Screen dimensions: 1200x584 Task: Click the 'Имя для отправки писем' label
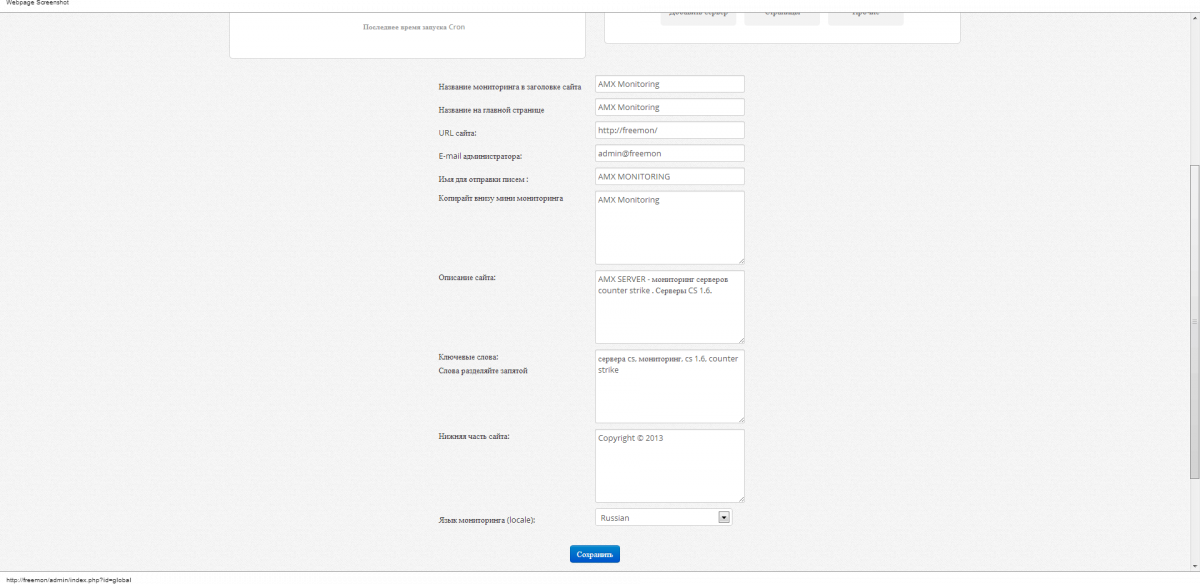pyautogui.click(x=481, y=179)
